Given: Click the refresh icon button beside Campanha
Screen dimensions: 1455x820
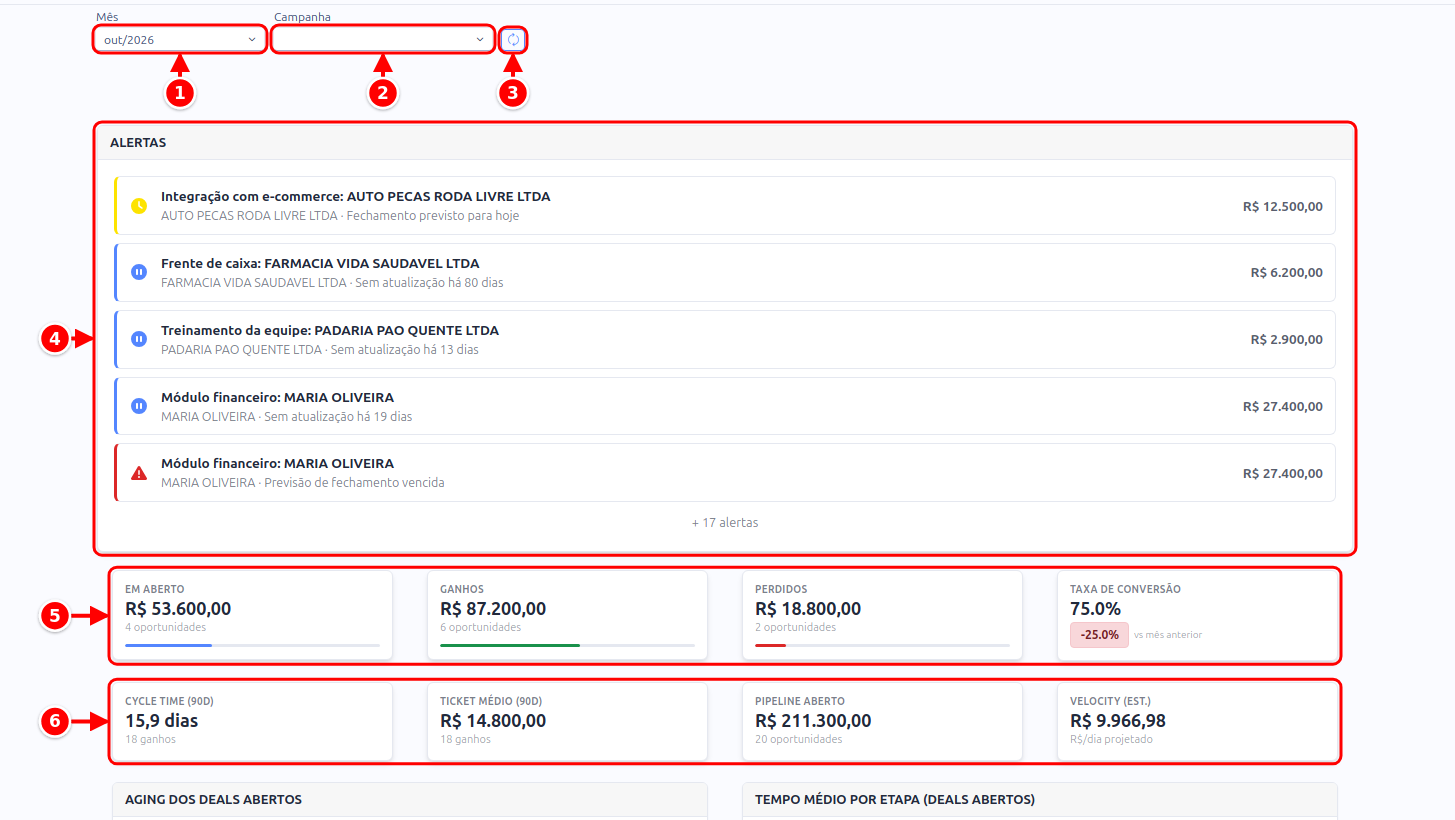Looking at the screenshot, I should tap(513, 40).
